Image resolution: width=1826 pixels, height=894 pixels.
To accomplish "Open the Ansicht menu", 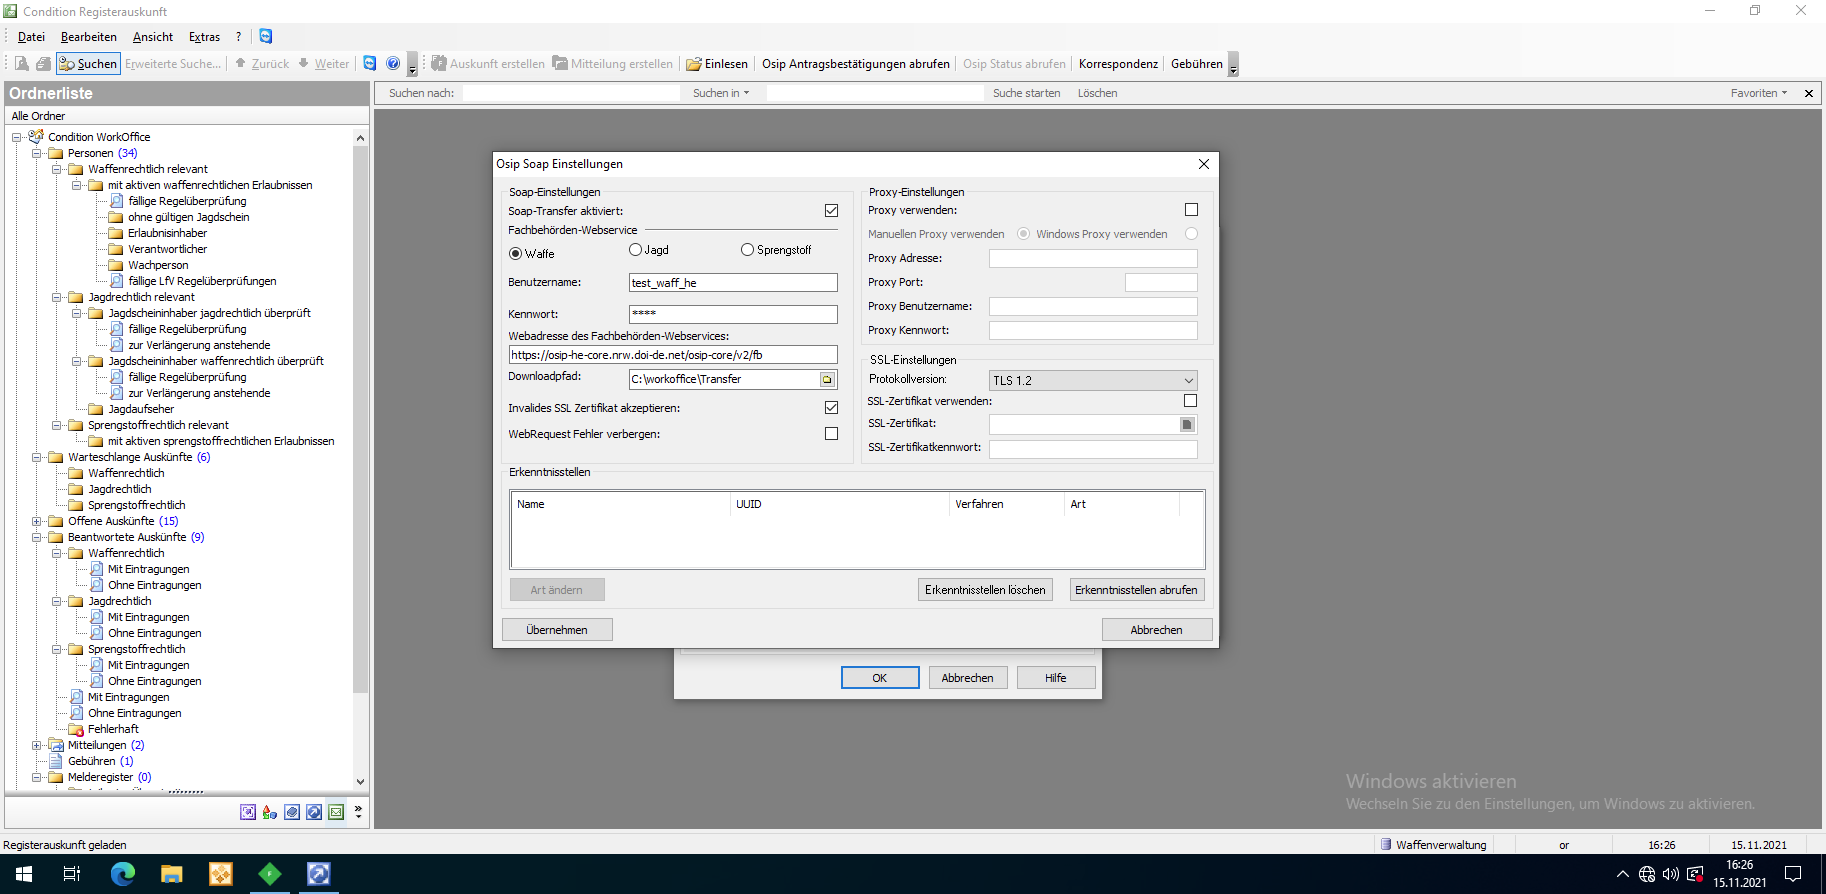I will 153,37.
